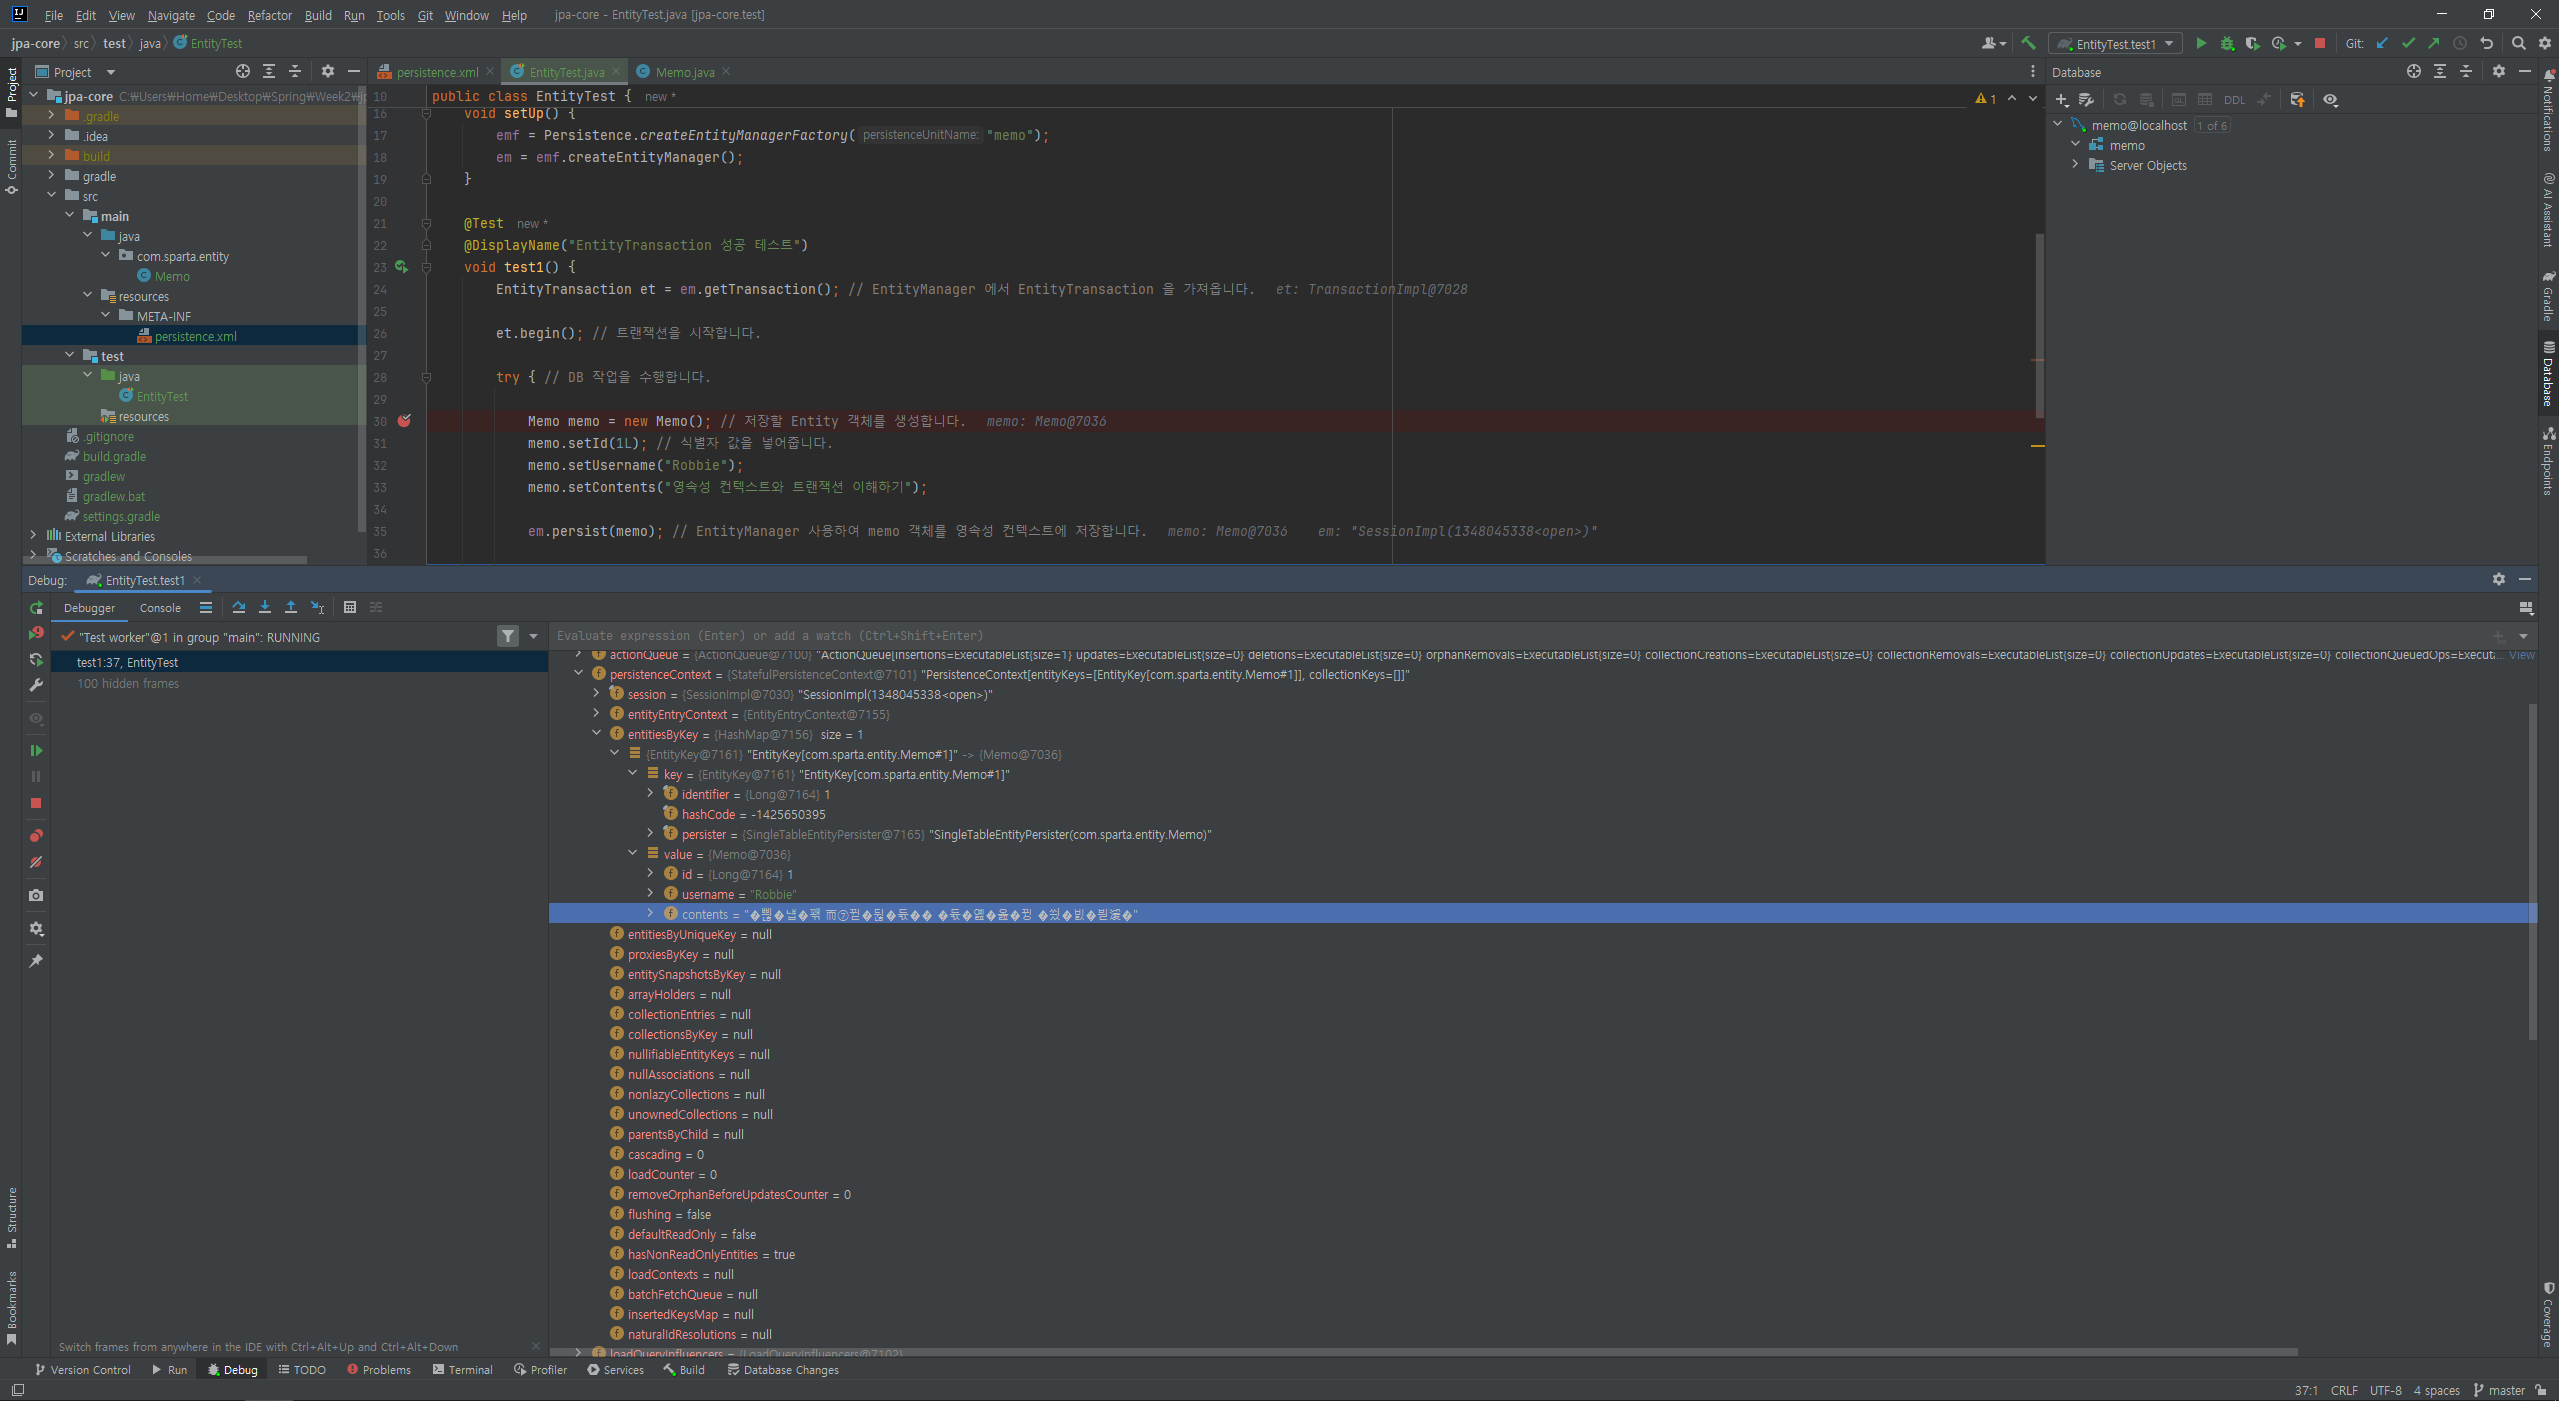
Task: Click the UTF-8 encoding status widget
Action: 2385,1390
